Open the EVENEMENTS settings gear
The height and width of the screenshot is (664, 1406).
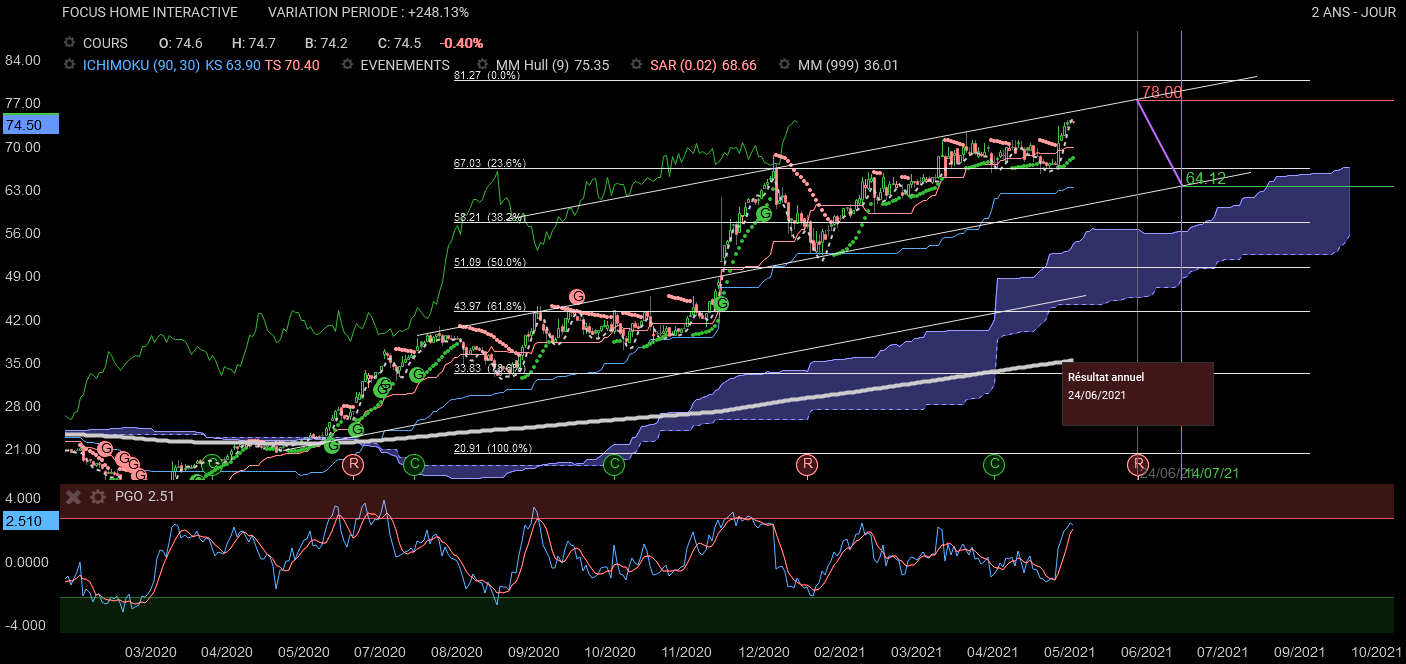click(x=347, y=65)
